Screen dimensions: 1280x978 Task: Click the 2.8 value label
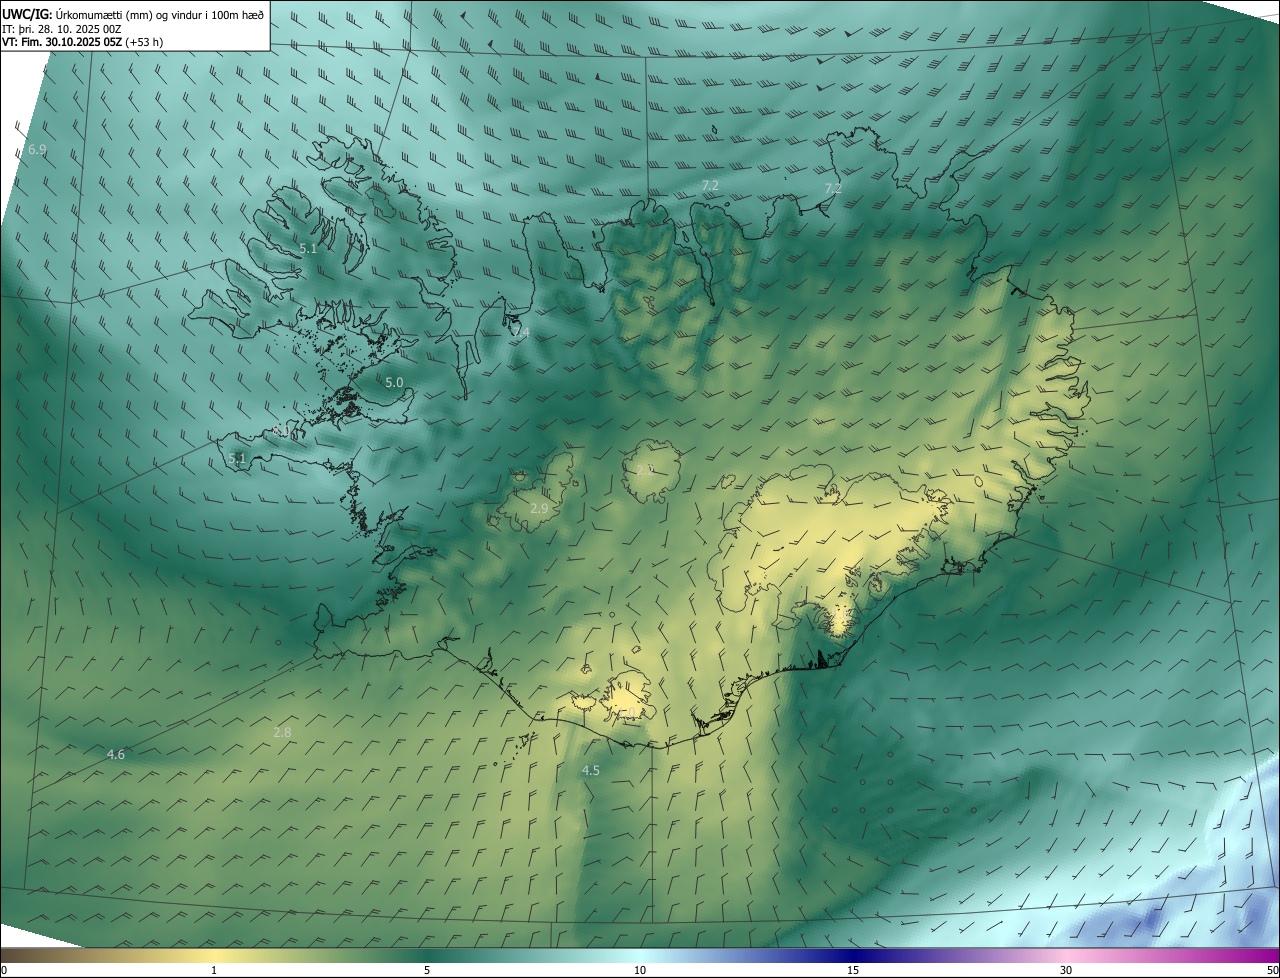(282, 732)
